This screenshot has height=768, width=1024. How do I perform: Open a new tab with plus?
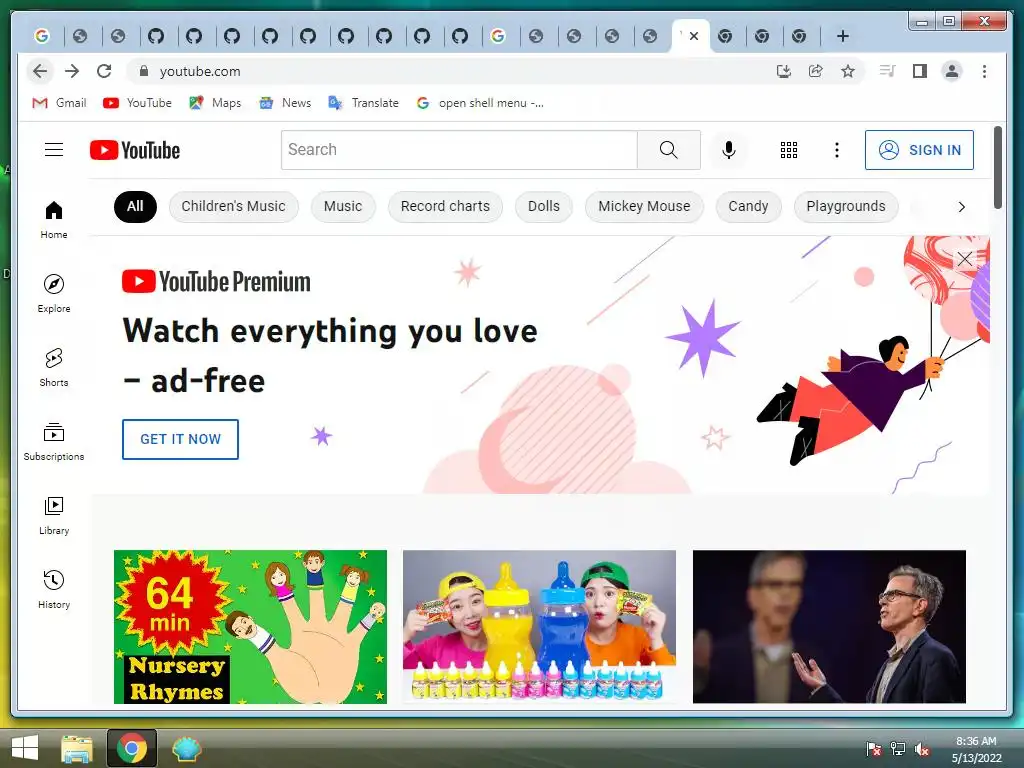coord(842,36)
